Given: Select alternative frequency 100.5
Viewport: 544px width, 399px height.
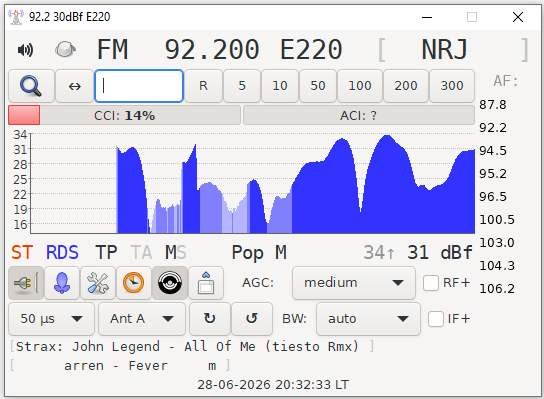Looking at the screenshot, I should coord(497,220).
